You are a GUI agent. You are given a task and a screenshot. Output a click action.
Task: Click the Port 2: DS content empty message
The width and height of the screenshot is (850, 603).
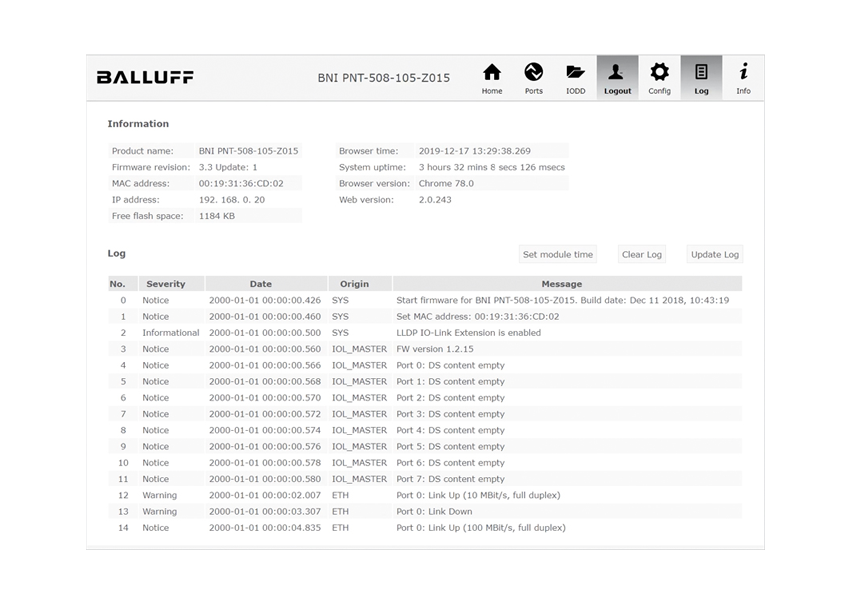(x=450, y=397)
